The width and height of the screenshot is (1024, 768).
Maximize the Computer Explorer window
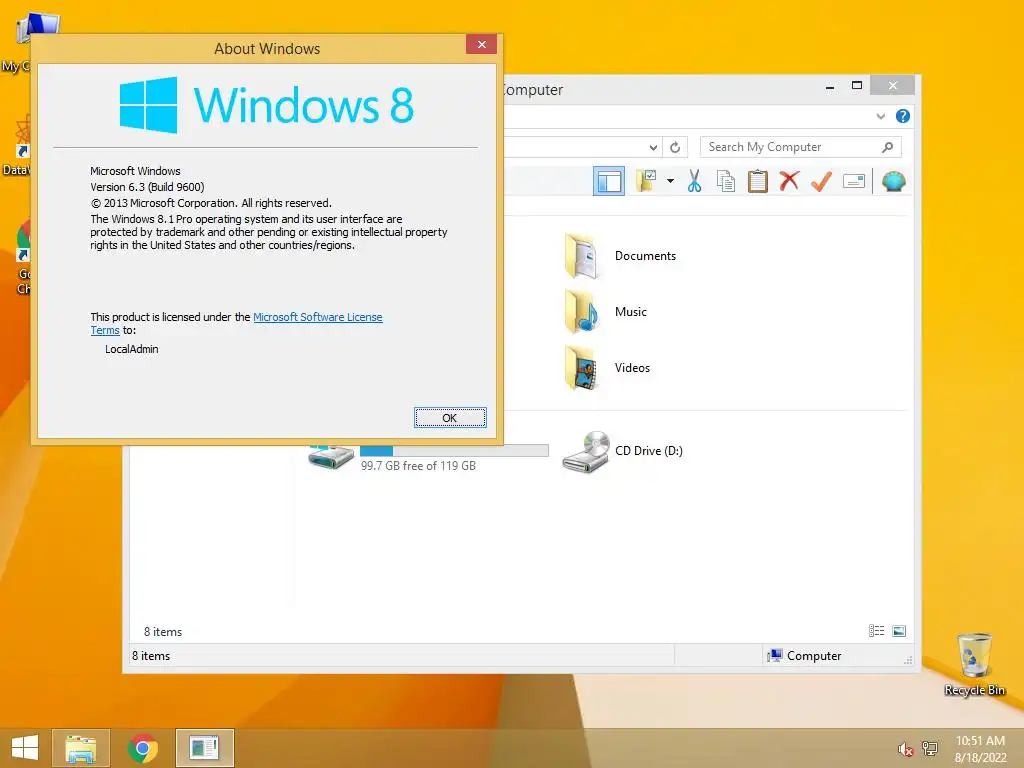(x=857, y=86)
